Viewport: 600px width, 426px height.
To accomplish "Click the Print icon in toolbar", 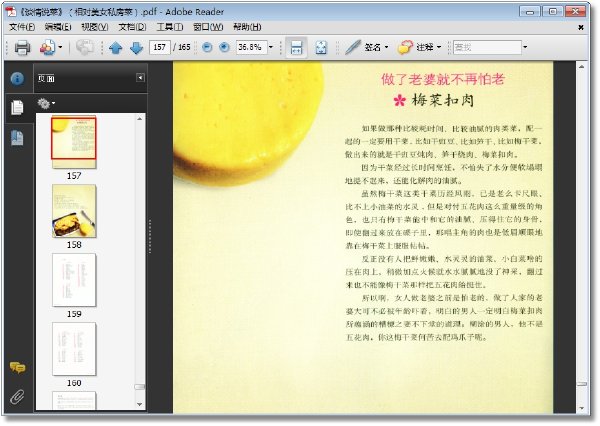I will tap(22, 47).
